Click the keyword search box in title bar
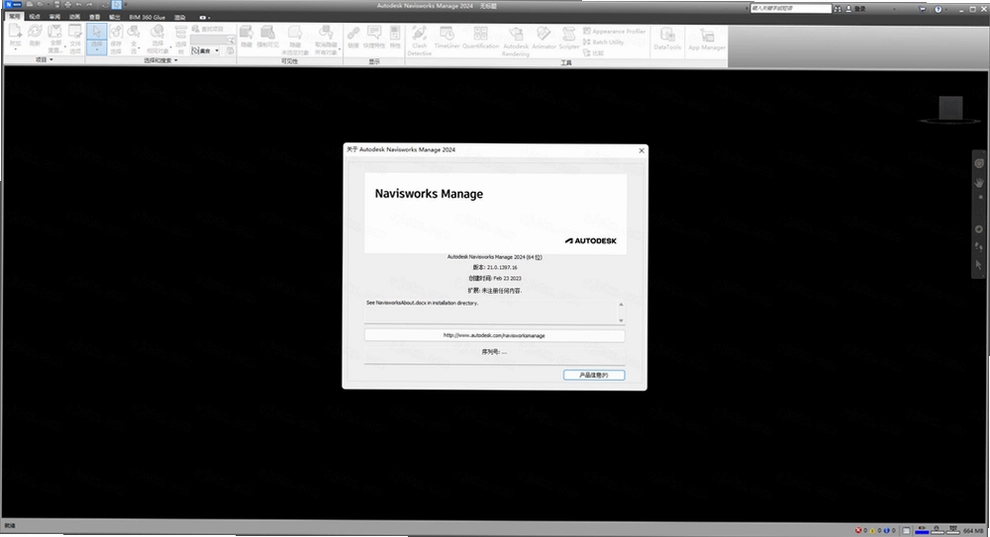Viewport: 990px width, 537px height. click(790, 8)
